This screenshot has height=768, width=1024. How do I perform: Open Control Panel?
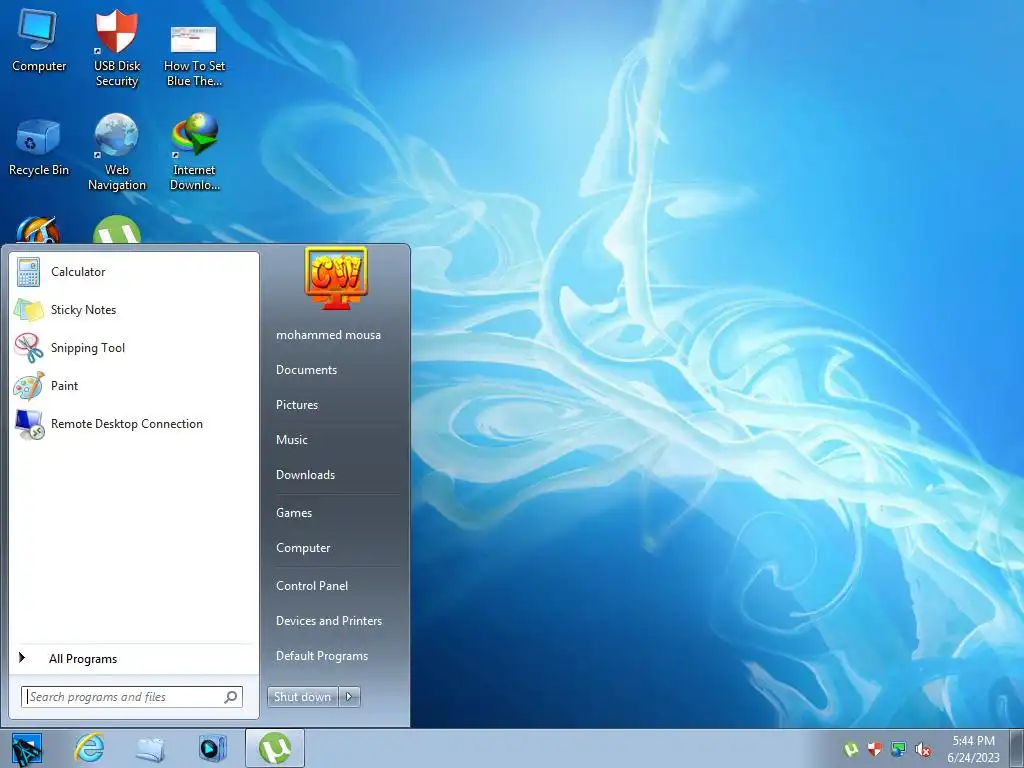point(312,586)
